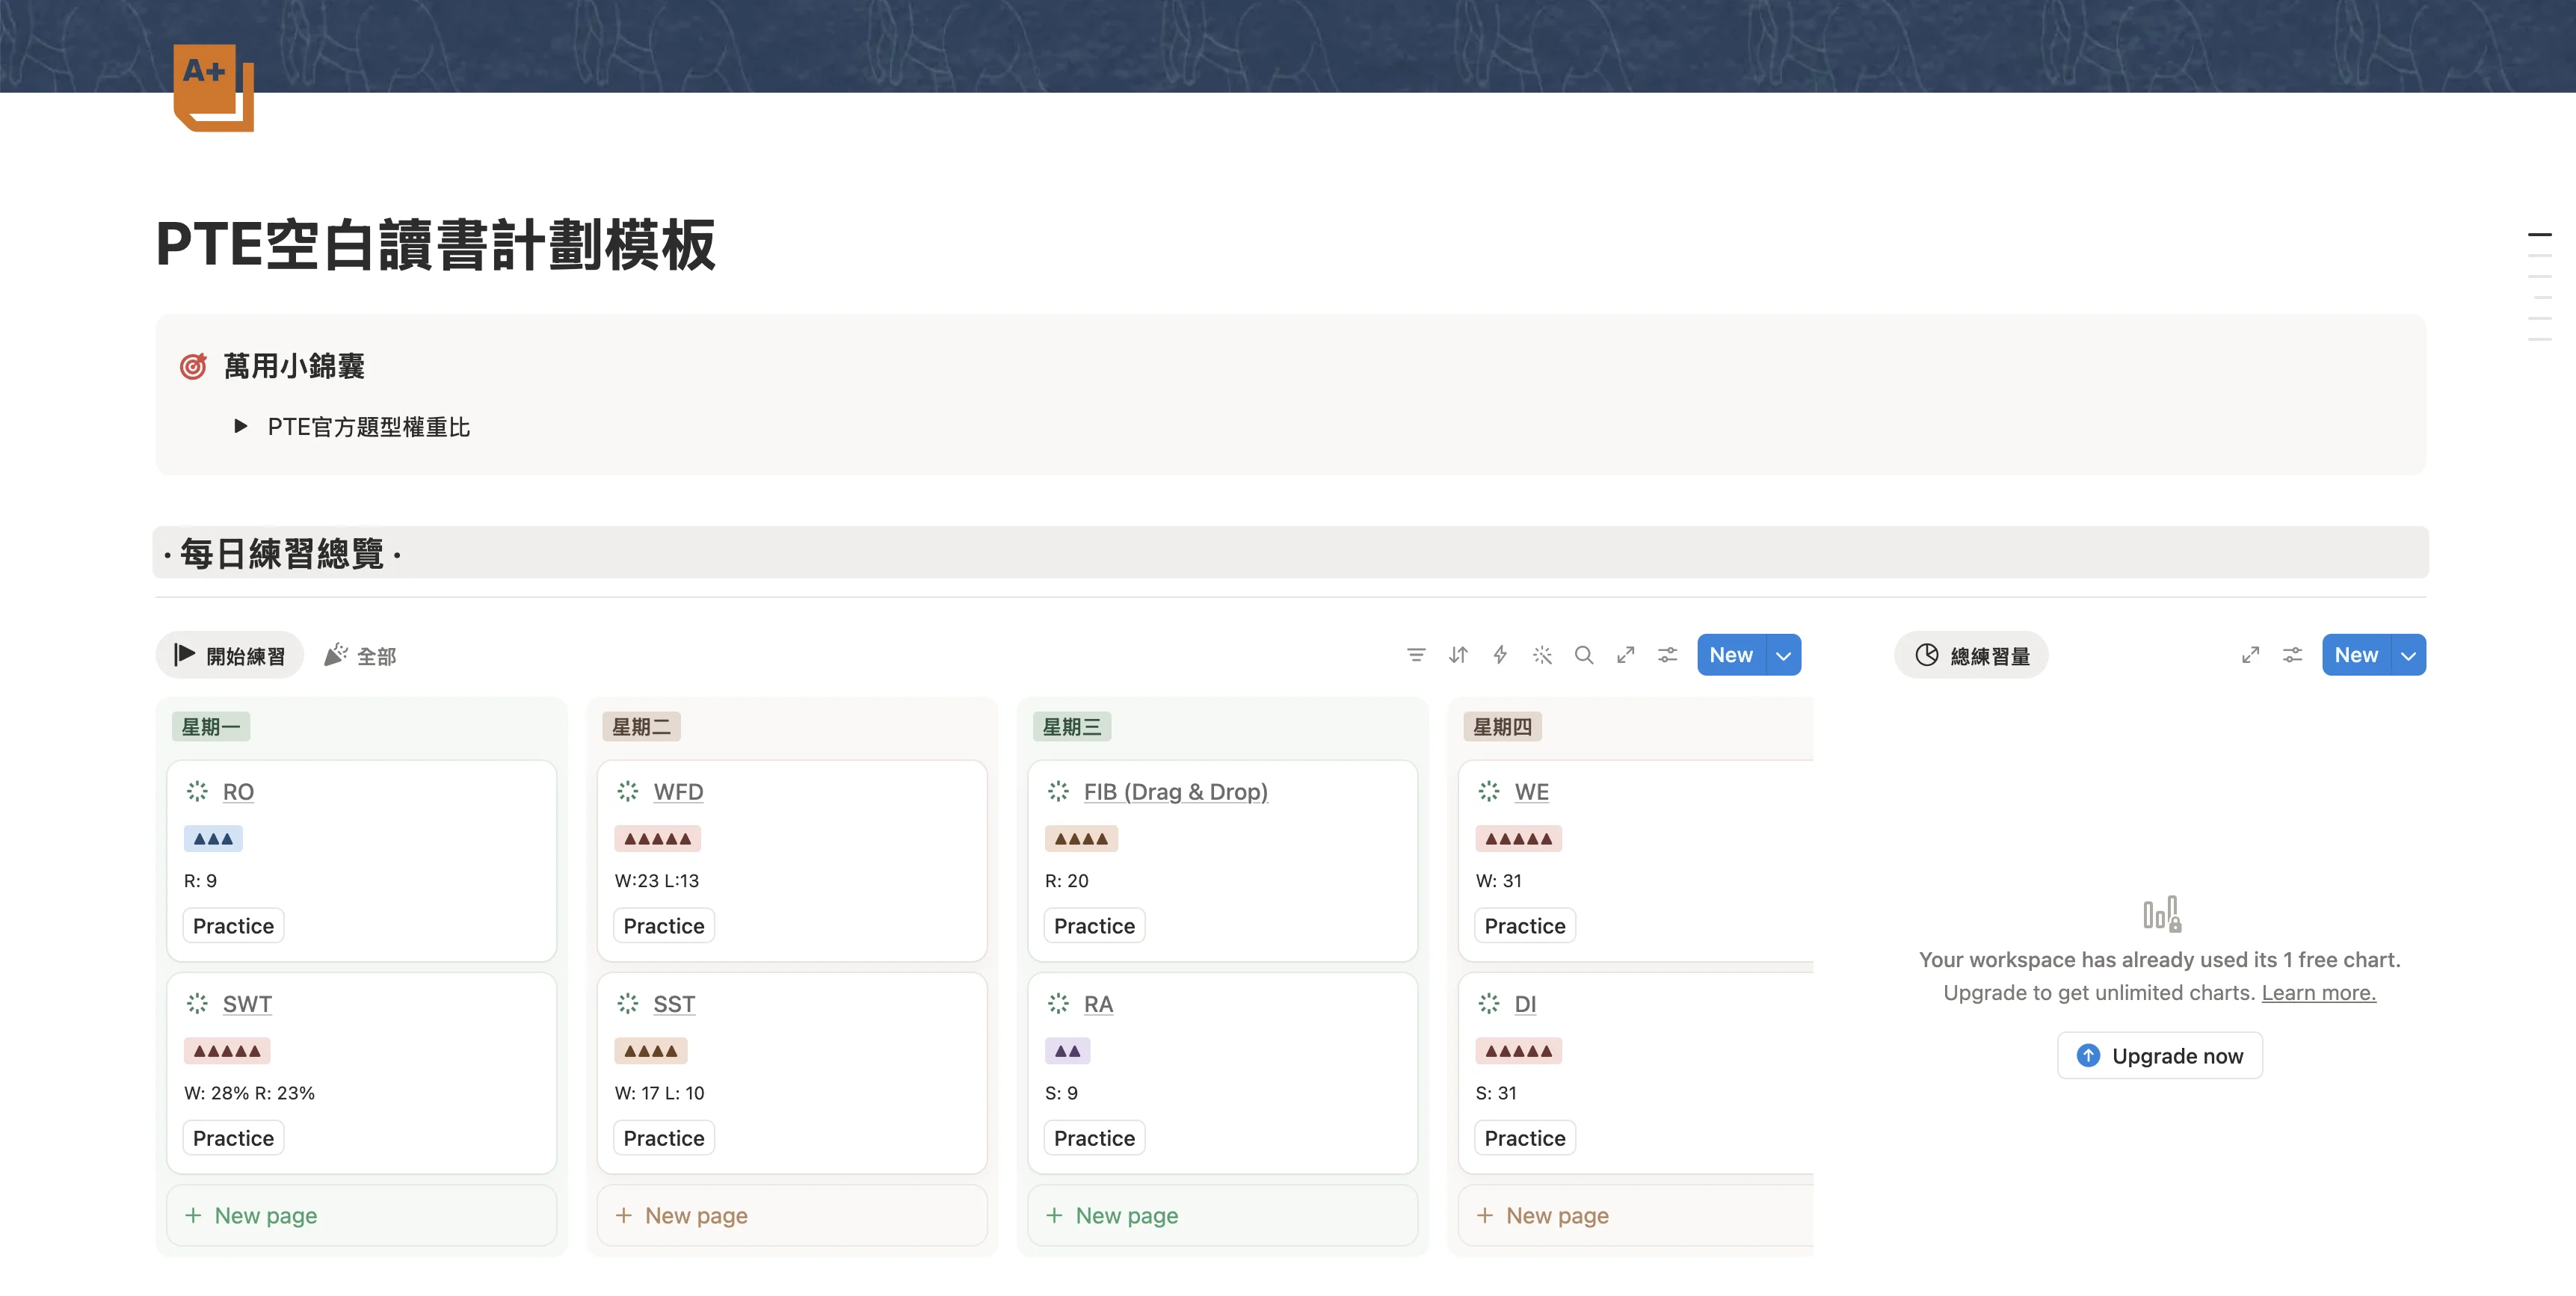Click the blue triangle rating tag on RO
The image size is (2576, 1296).
pyautogui.click(x=213, y=839)
